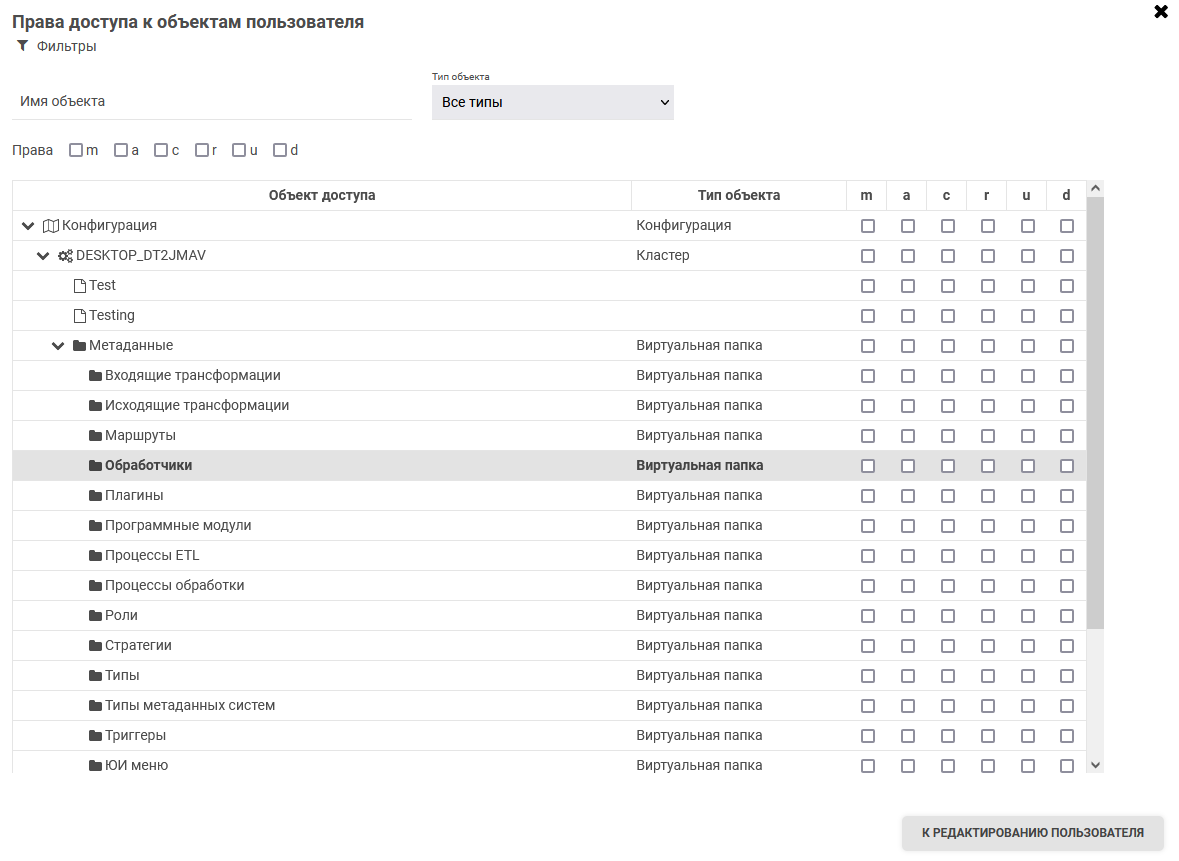Click the filter funnel icon

pyautogui.click(x=22, y=46)
